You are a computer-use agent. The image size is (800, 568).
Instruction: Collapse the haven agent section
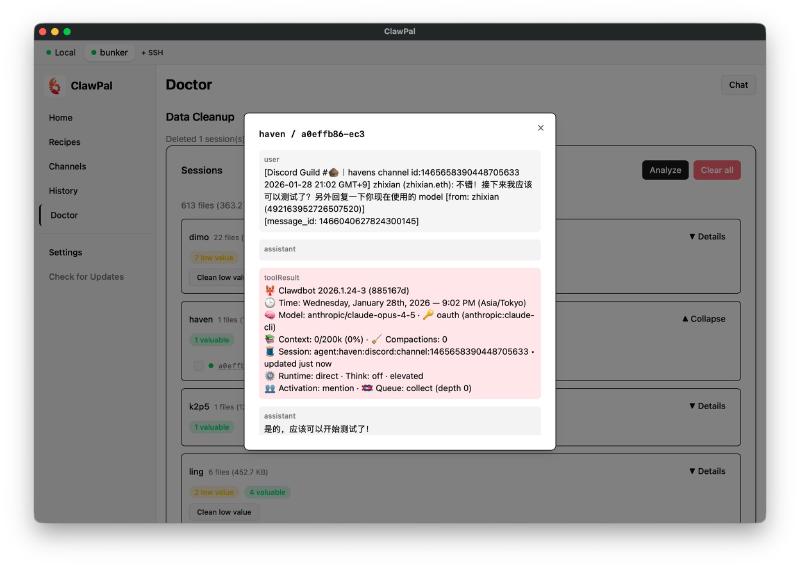coord(703,319)
